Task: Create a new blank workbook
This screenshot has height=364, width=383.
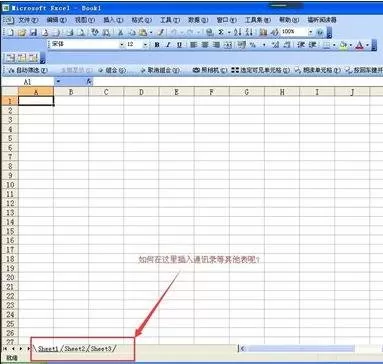Action: (x=10, y=32)
